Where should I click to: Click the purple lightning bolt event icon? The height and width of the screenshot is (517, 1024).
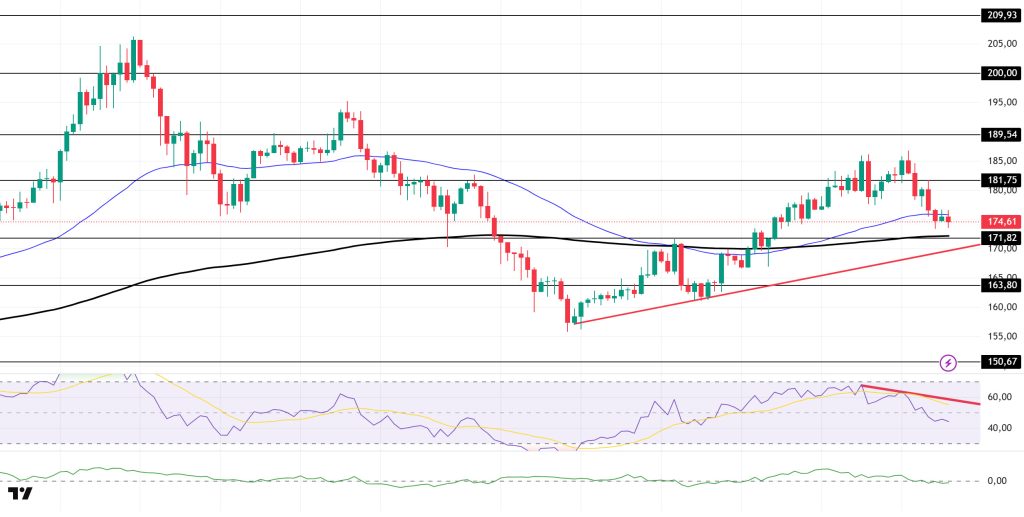[x=948, y=362]
